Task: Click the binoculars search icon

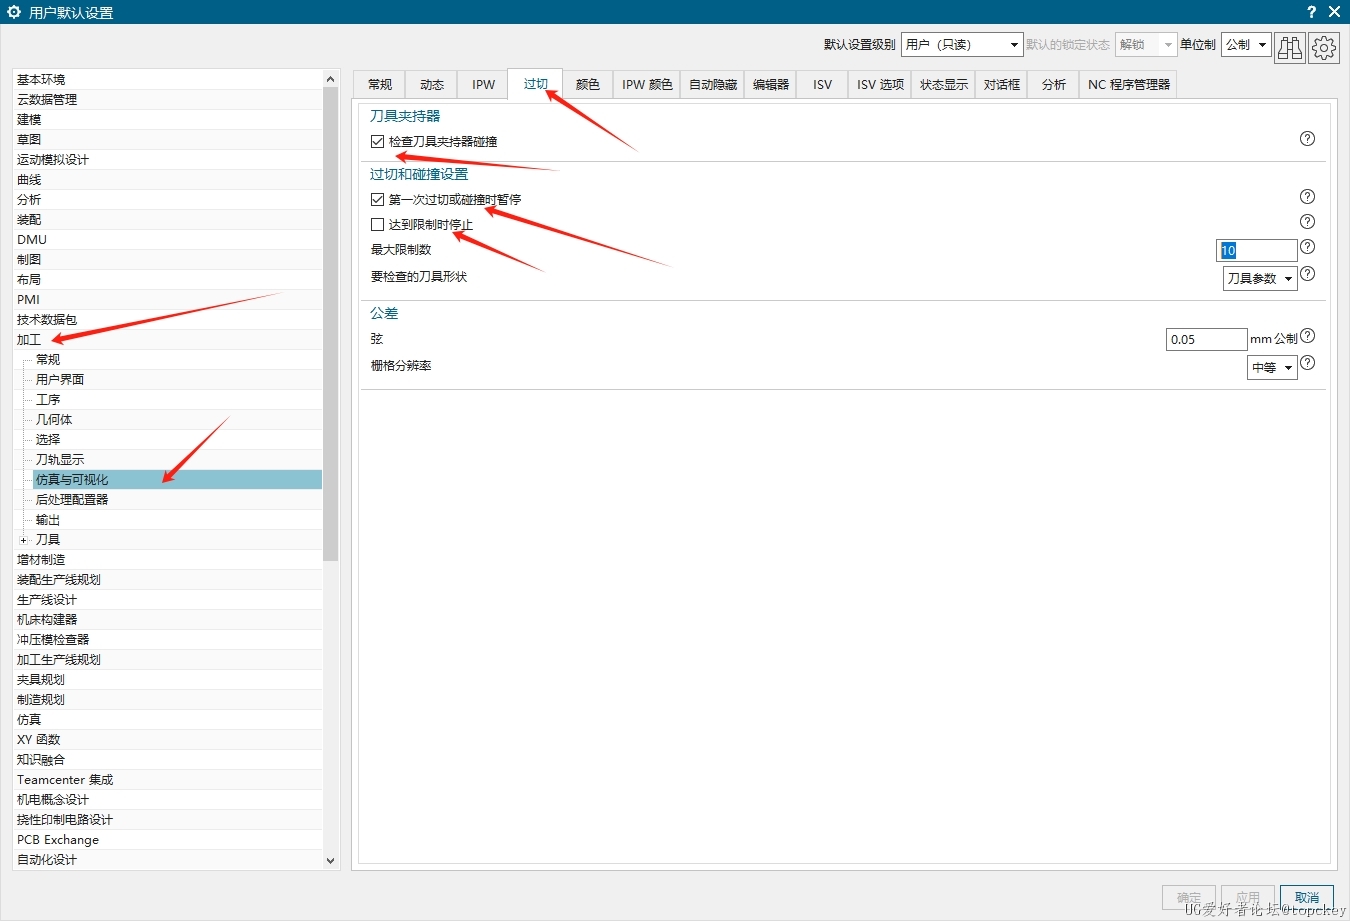Action: pyautogui.click(x=1290, y=47)
